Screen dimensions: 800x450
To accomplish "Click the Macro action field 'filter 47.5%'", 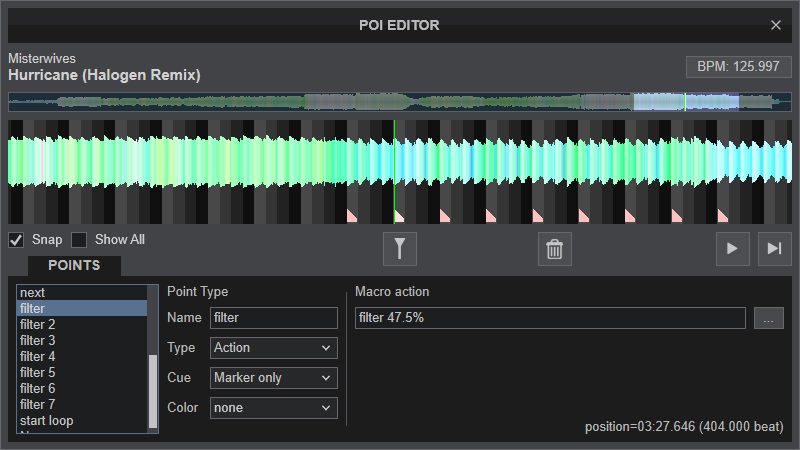I will pos(550,318).
